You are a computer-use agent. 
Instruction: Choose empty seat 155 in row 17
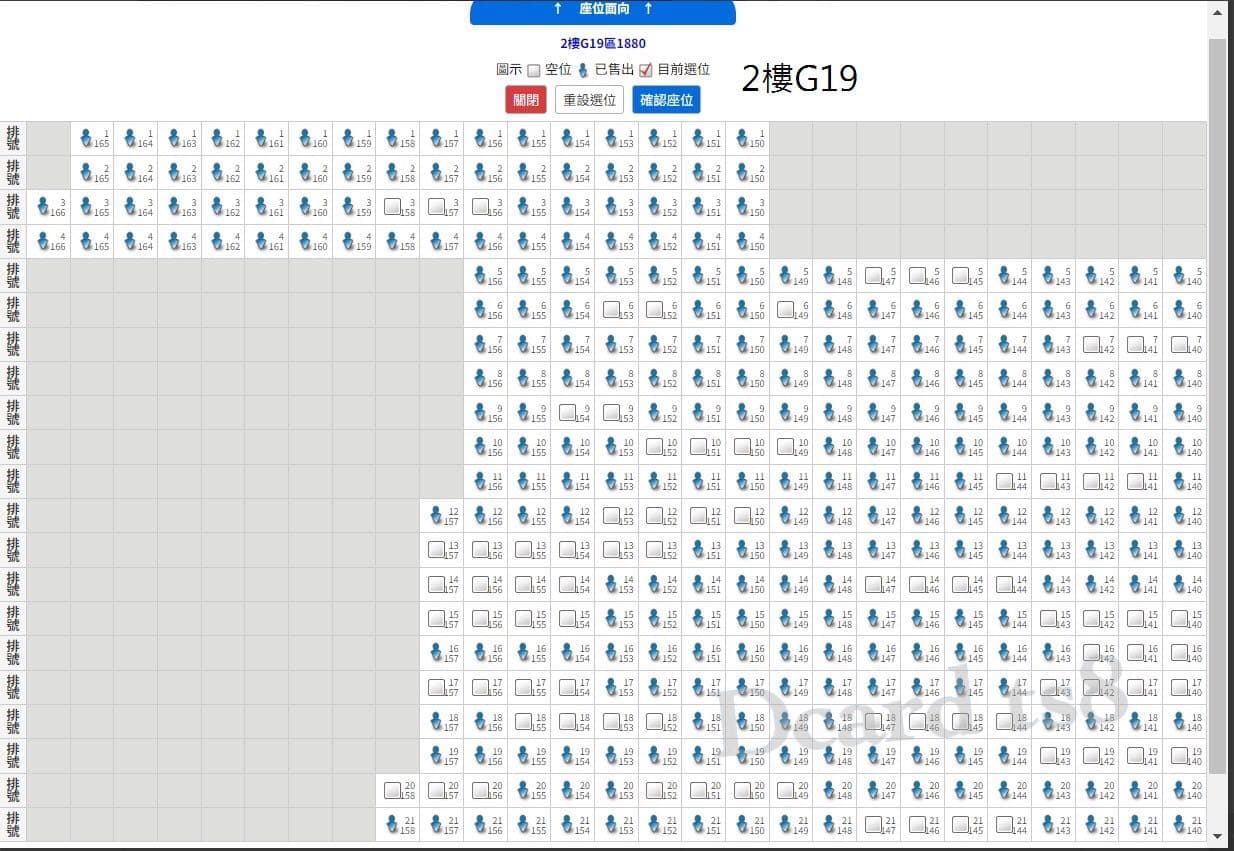pyautogui.click(x=524, y=685)
